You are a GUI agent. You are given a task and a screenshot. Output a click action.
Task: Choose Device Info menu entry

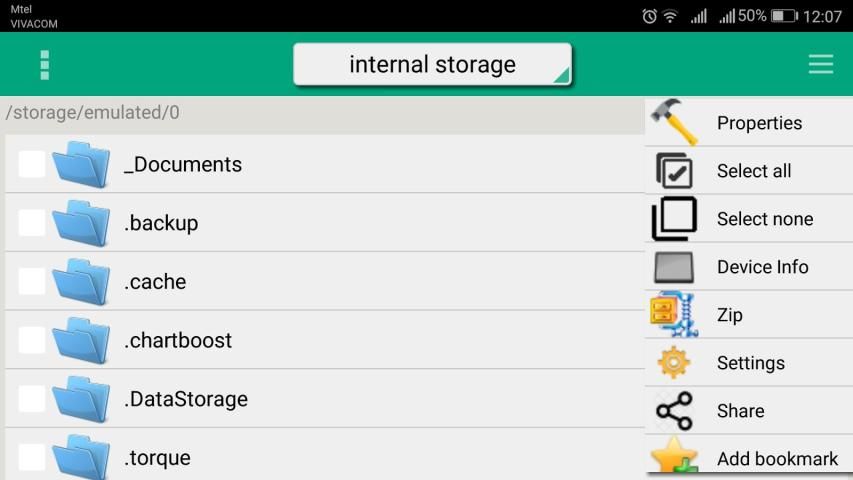point(762,267)
